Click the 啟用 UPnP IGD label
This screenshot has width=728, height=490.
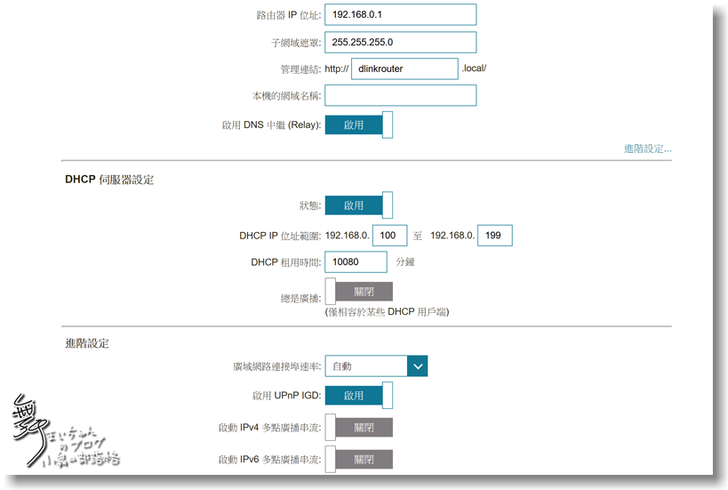click(x=286, y=395)
